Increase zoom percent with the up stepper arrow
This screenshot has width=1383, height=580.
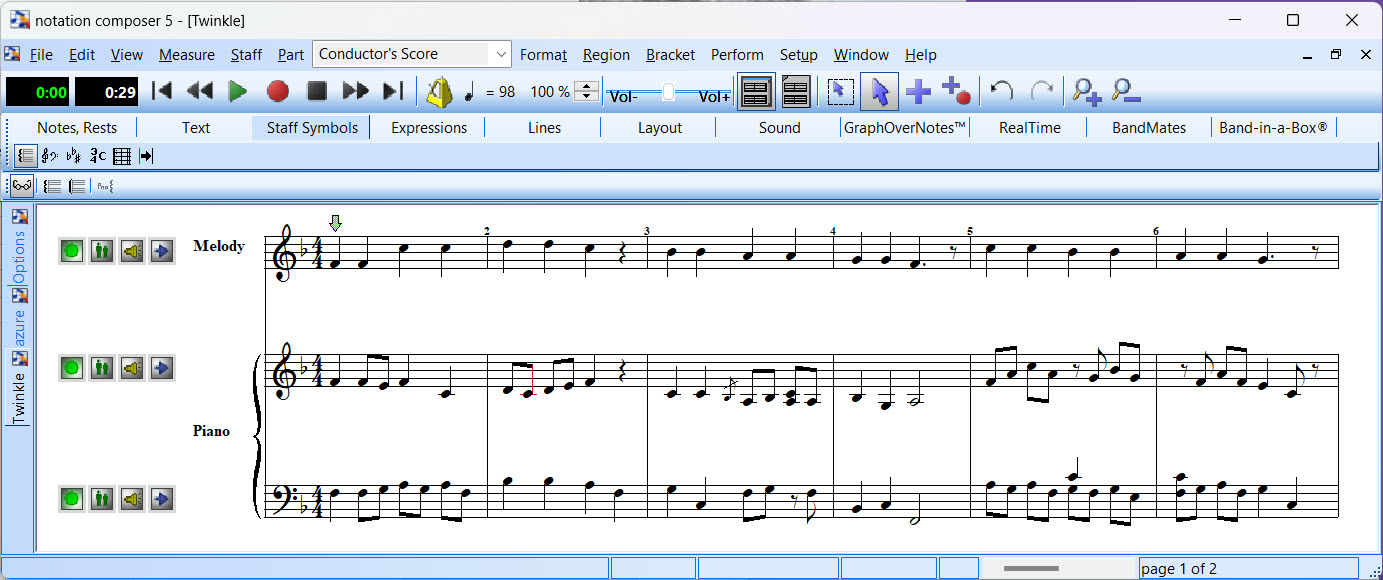coord(588,86)
